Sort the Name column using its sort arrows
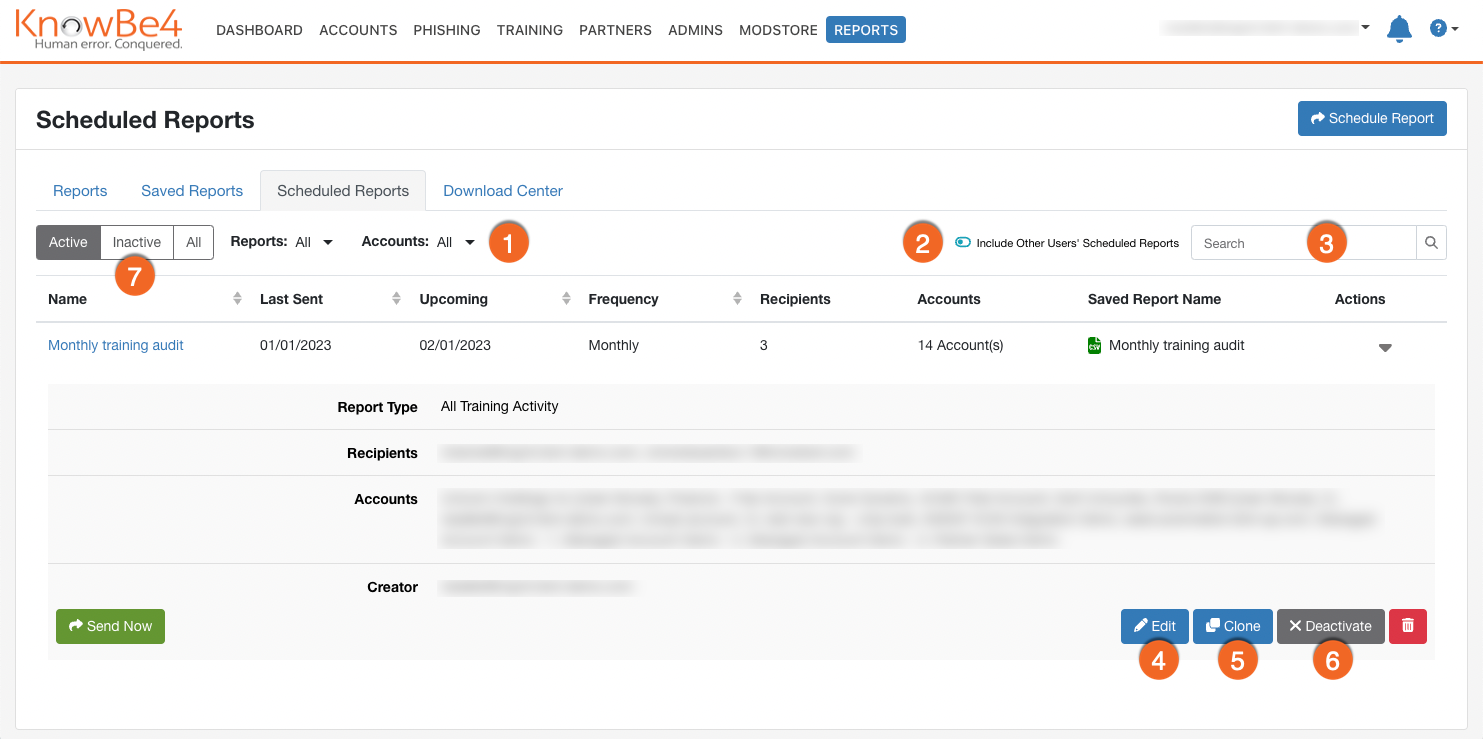This screenshot has width=1483, height=739. point(237,298)
